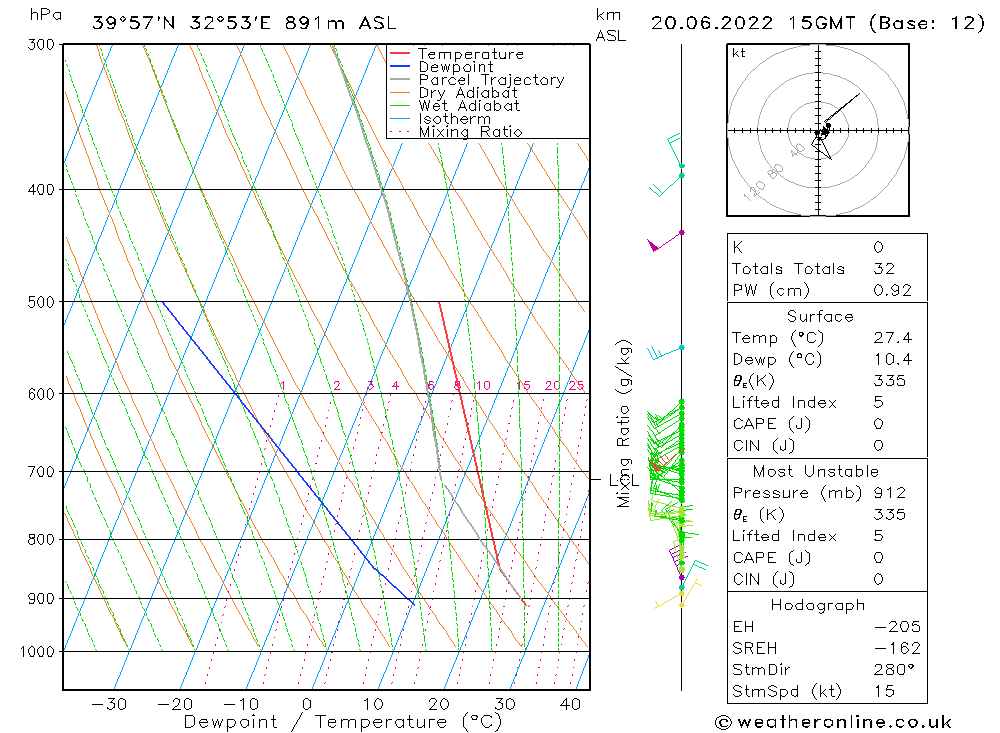Click the 1000 hPa pressure label
Image resolution: width=1000 pixels, height=733 pixels.
tap(38, 652)
